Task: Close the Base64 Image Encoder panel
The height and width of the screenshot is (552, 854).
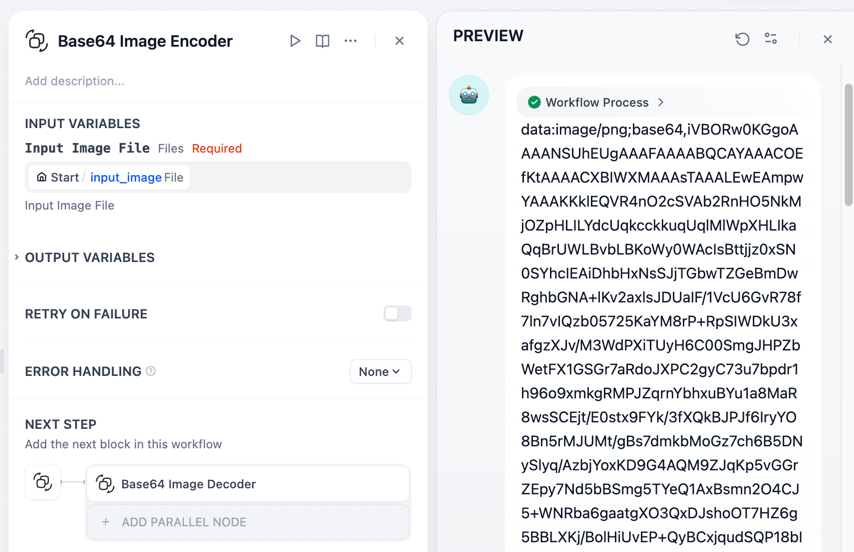Action: pyautogui.click(x=399, y=41)
